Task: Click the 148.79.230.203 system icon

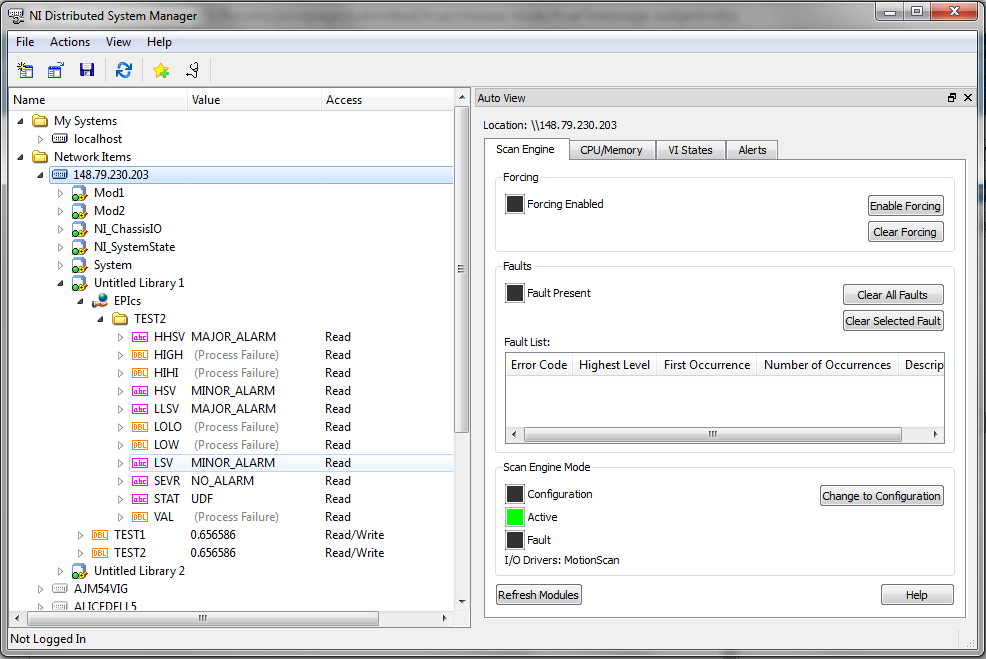Action: (x=60, y=175)
